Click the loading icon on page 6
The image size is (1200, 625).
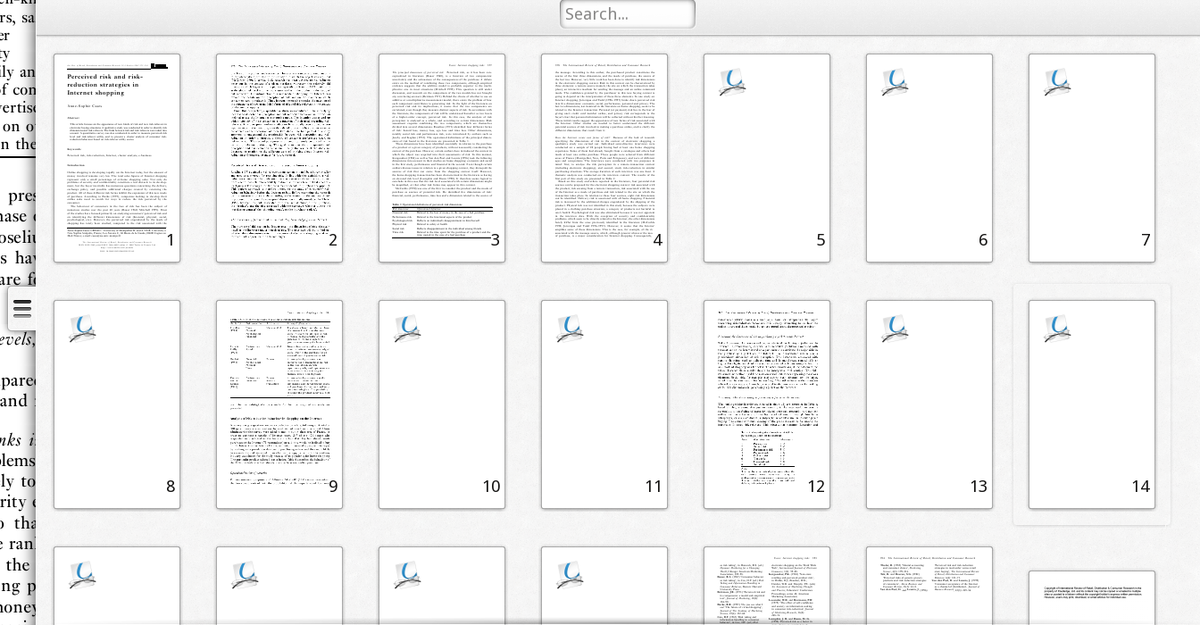pyautogui.click(x=894, y=82)
